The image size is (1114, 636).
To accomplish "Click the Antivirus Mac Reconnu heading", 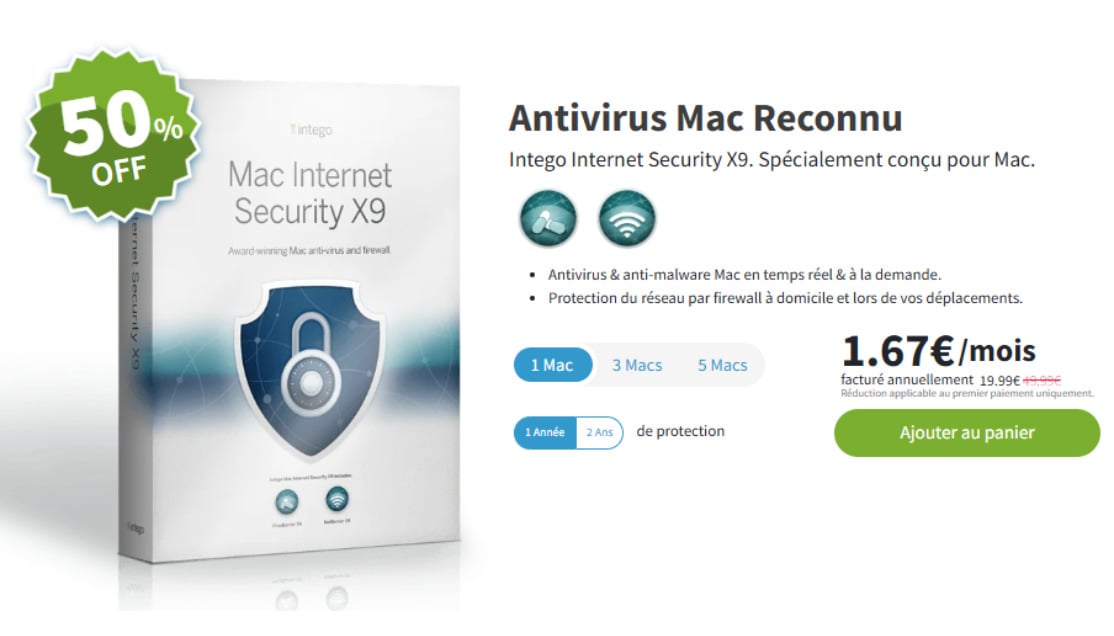I will 705,118.
